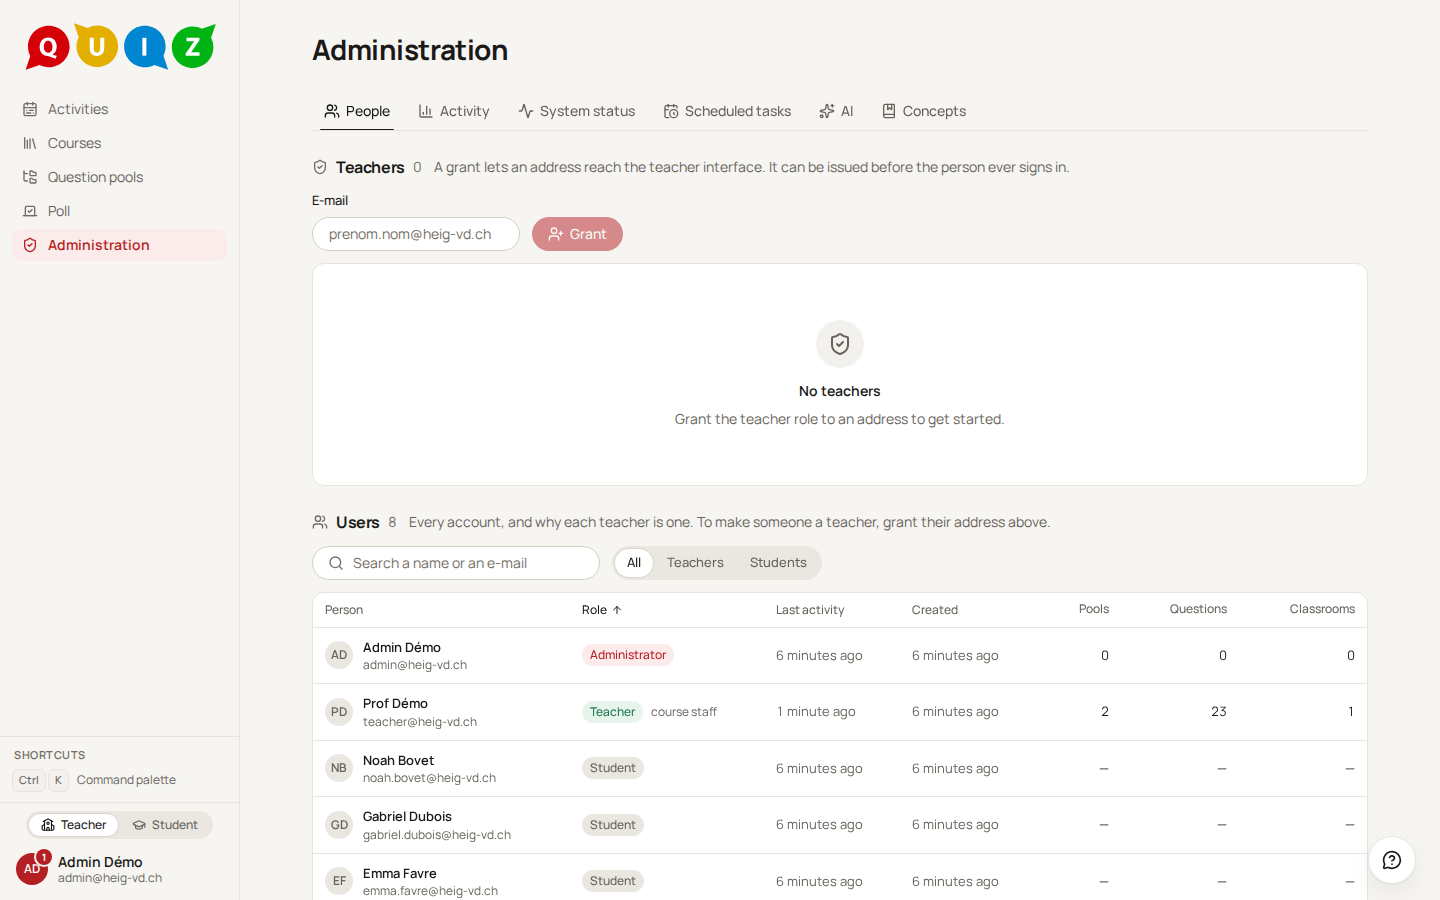Sort by Pools column header
Viewport: 1440px width, 900px height.
[1094, 609]
